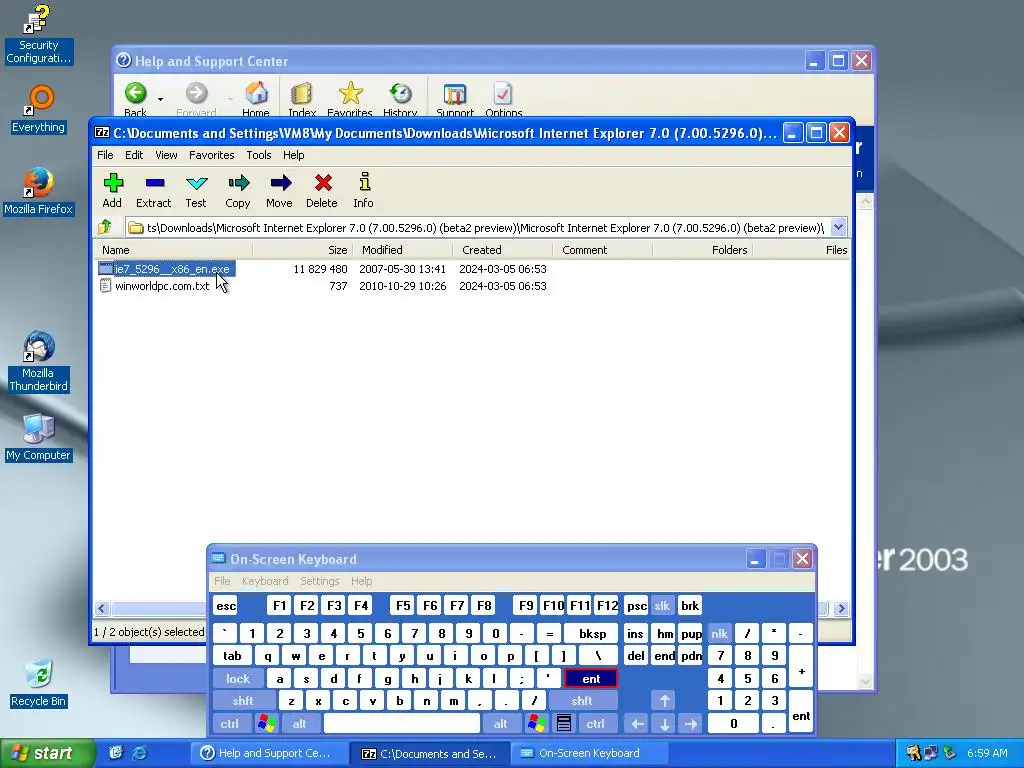Toggle the right ctrl key
This screenshot has width=1024, height=768.
click(596, 723)
